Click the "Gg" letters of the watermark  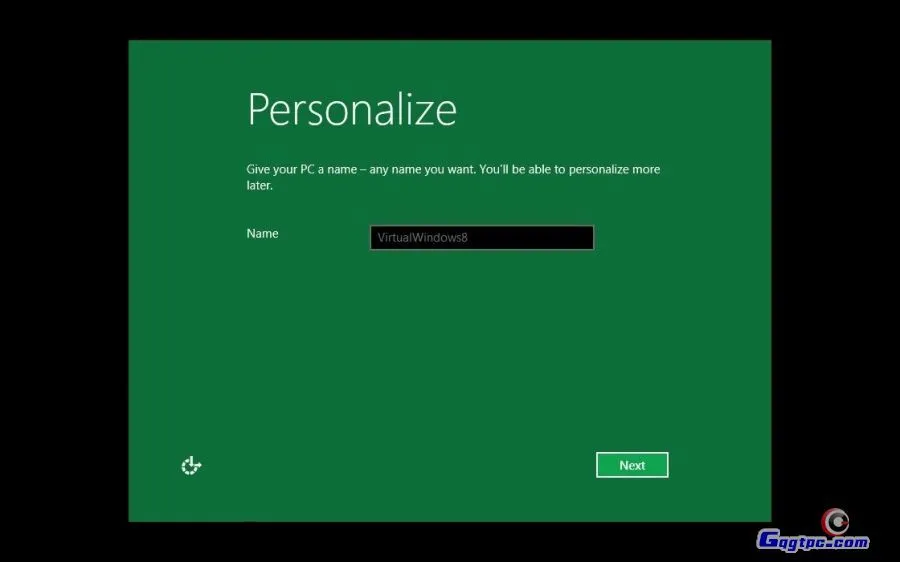pyautogui.click(x=772, y=541)
